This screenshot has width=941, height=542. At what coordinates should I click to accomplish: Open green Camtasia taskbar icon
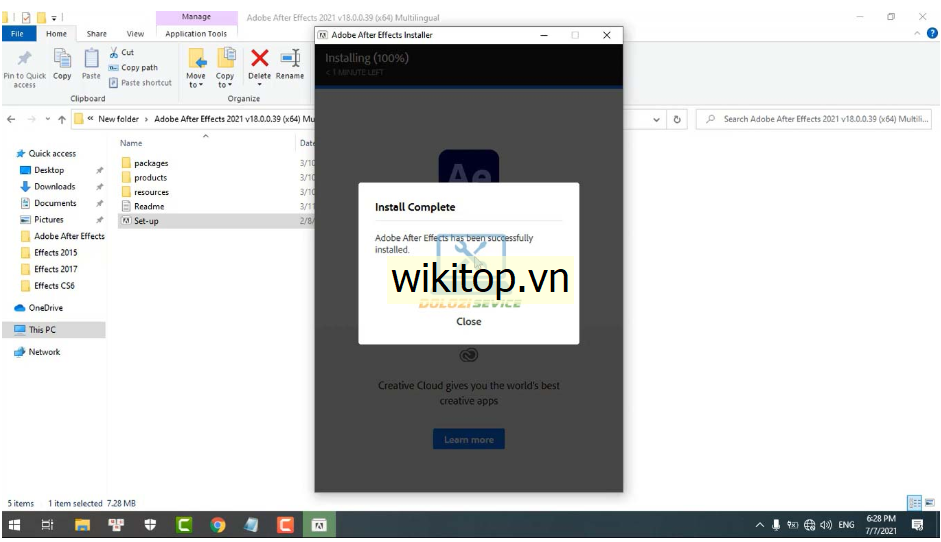click(x=184, y=525)
